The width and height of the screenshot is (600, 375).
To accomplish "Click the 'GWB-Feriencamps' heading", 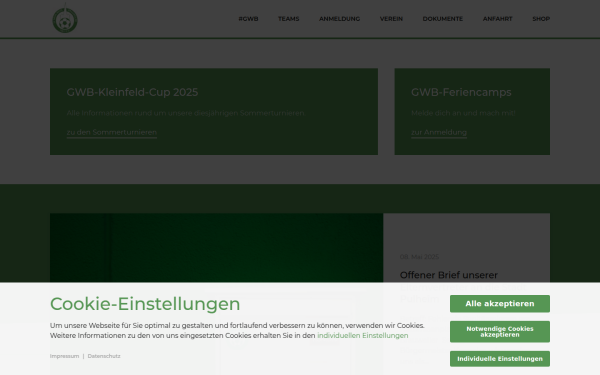I will pos(461,92).
